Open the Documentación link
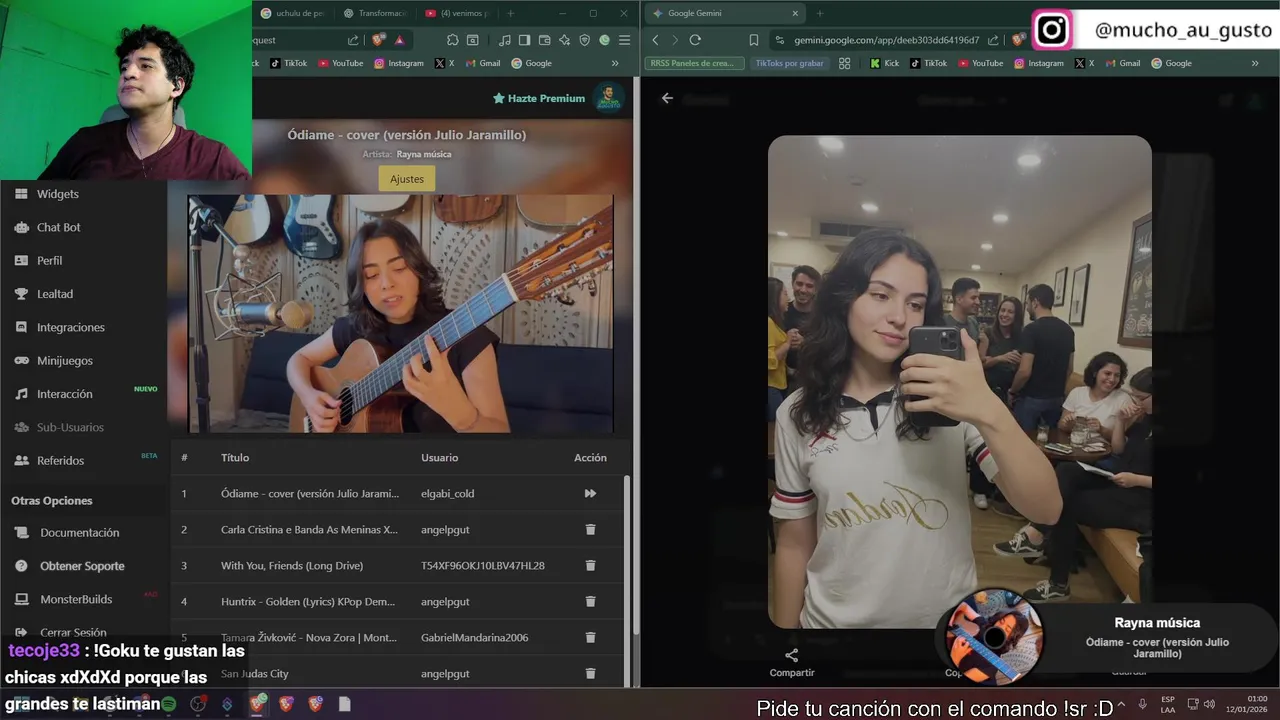1280x720 pixels. tap(79, 533)
